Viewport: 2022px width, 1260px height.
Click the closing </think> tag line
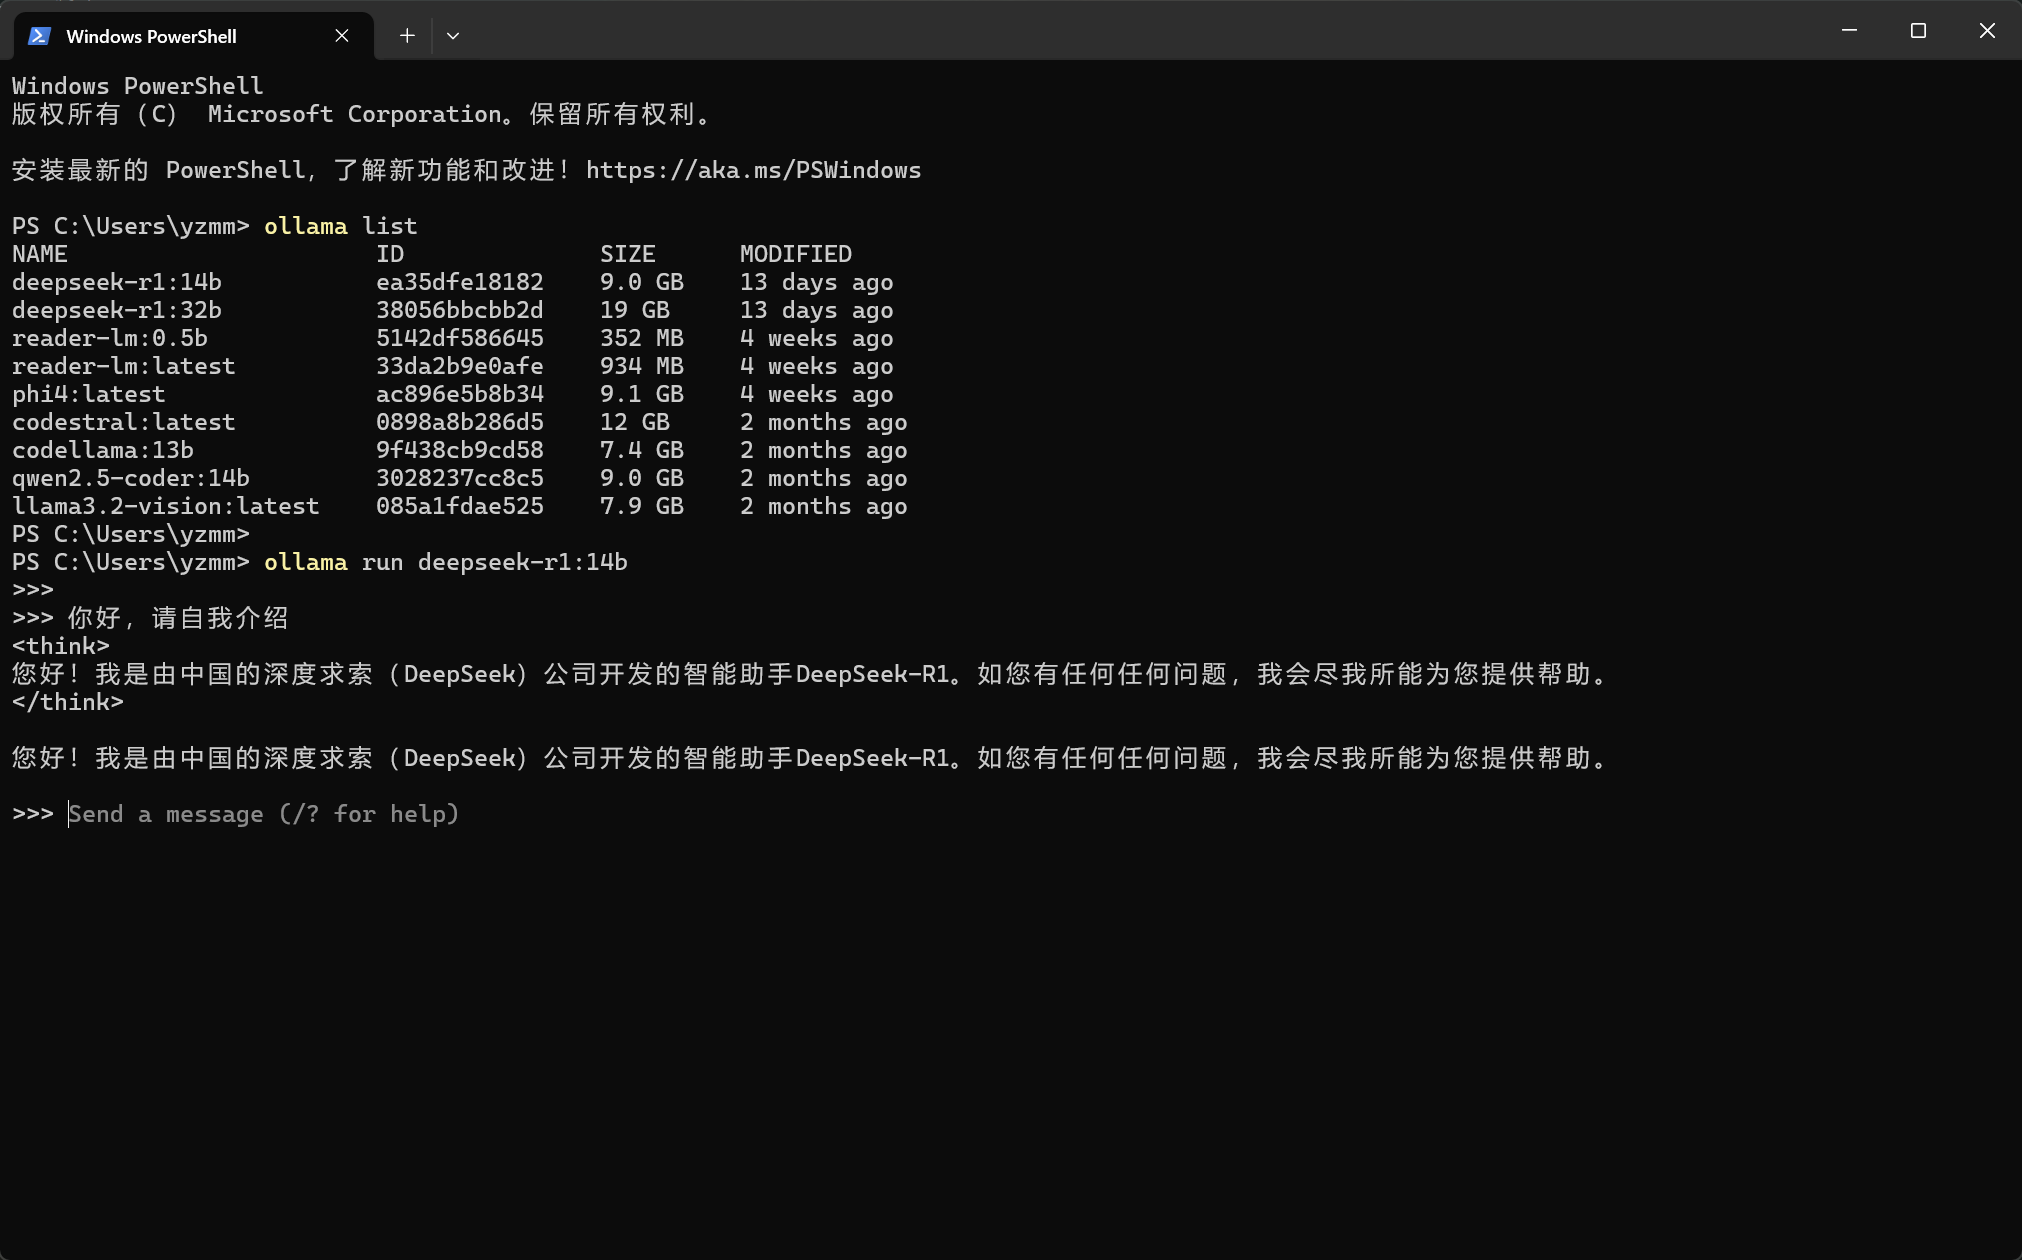coord(68,702)
